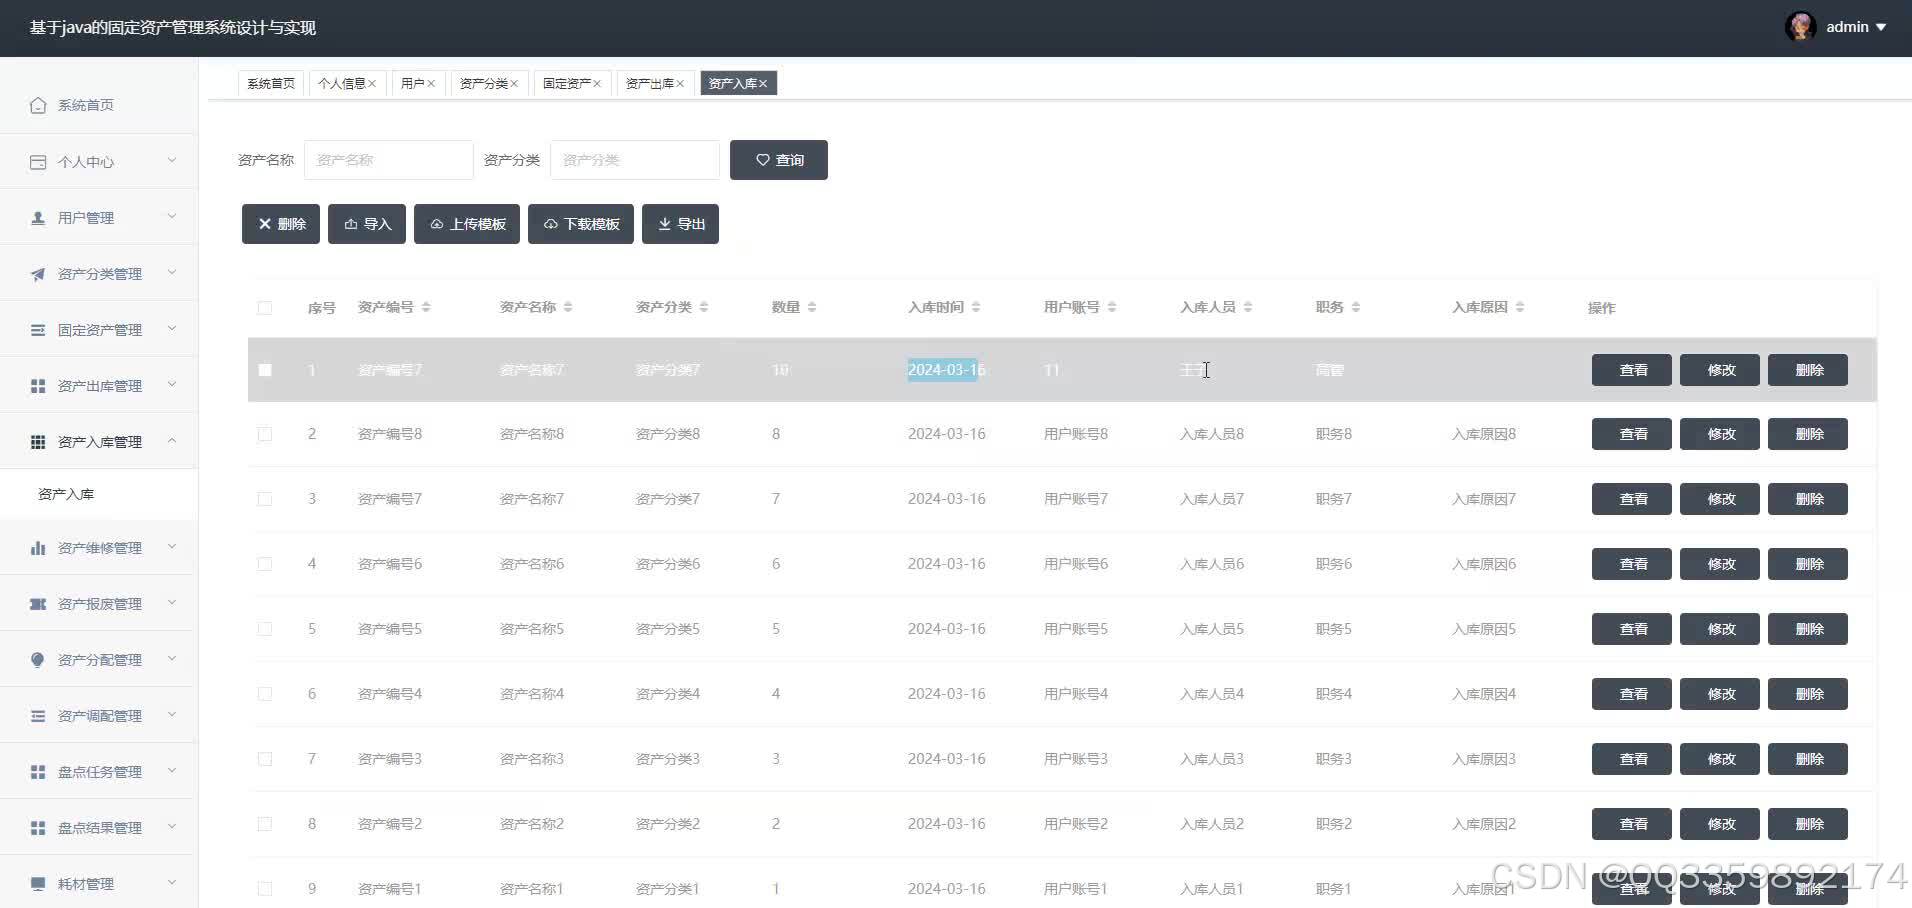Screen dimensions: 1912x908
Task: Expand 固定资产管理 menu chevron
Action: [x=172, y=329]
